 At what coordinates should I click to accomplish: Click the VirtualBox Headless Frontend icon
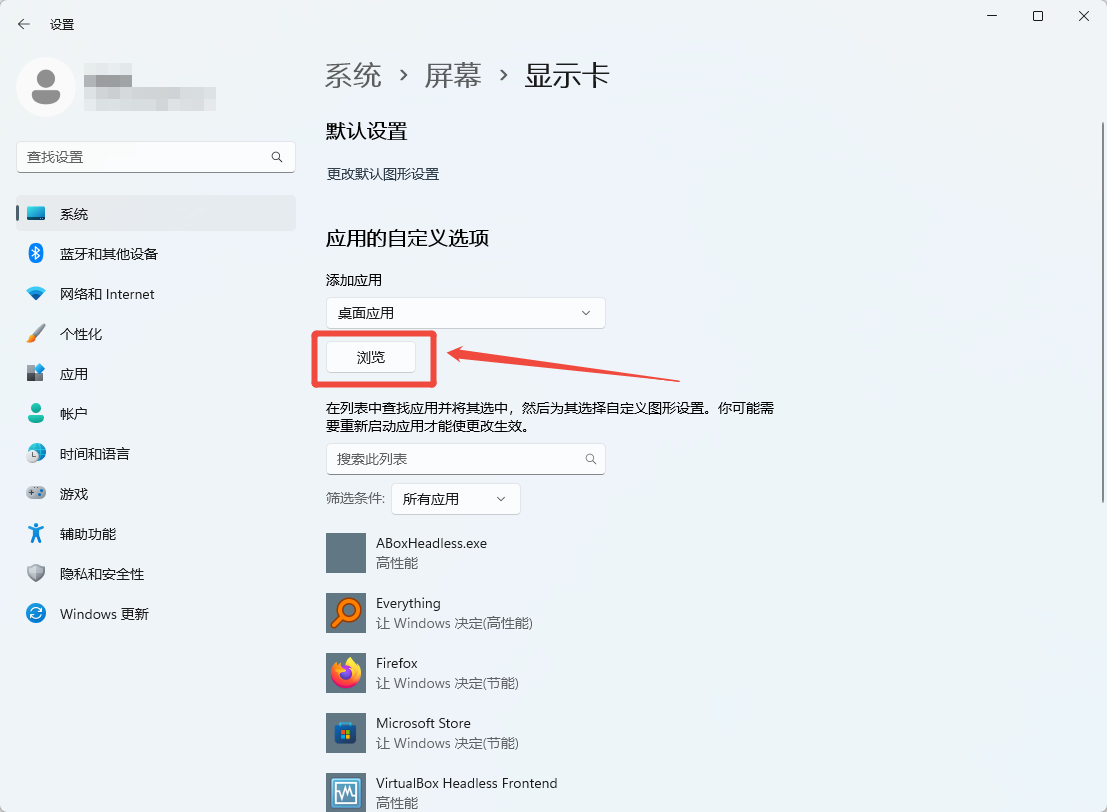(346, 792)
